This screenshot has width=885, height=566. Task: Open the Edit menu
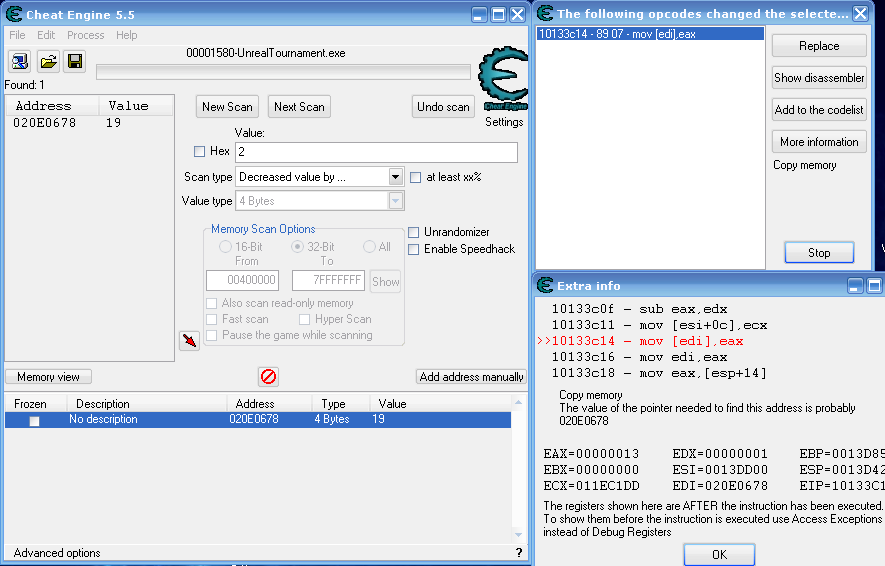[x=46, y=35]
